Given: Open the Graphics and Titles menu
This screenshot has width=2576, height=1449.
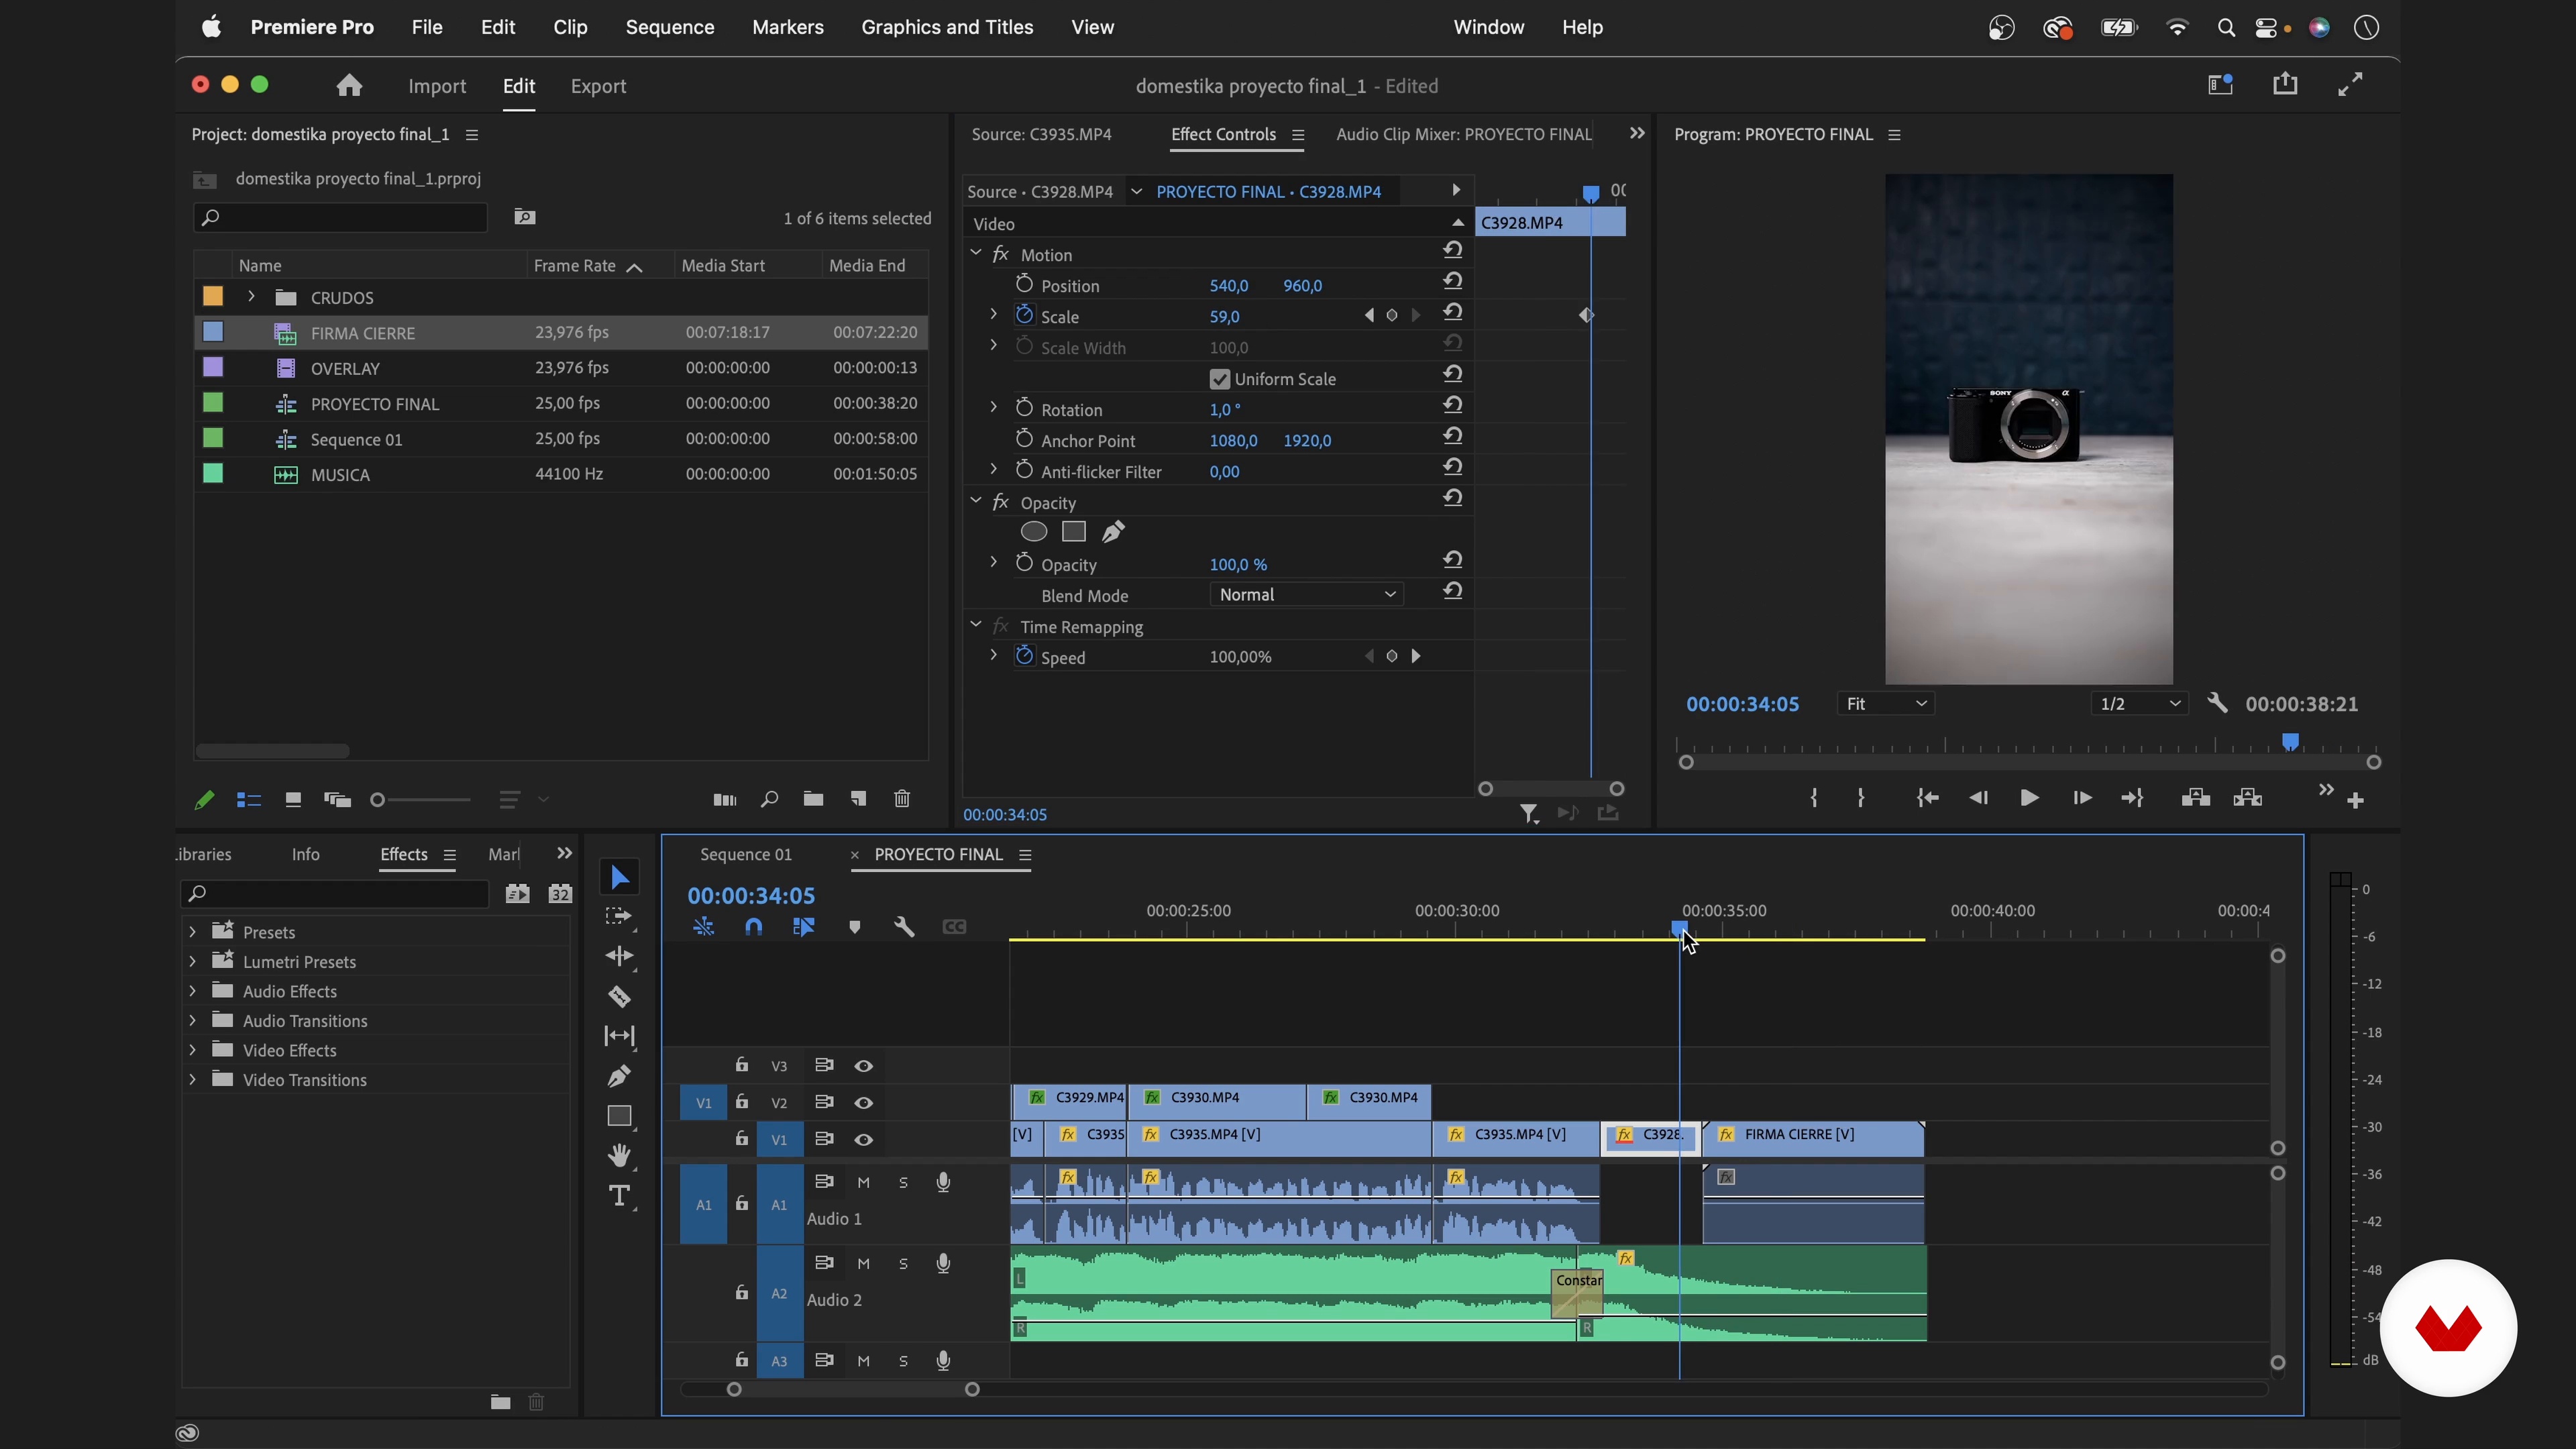Looking at the screenshot, I should click(x=947, y=27).
